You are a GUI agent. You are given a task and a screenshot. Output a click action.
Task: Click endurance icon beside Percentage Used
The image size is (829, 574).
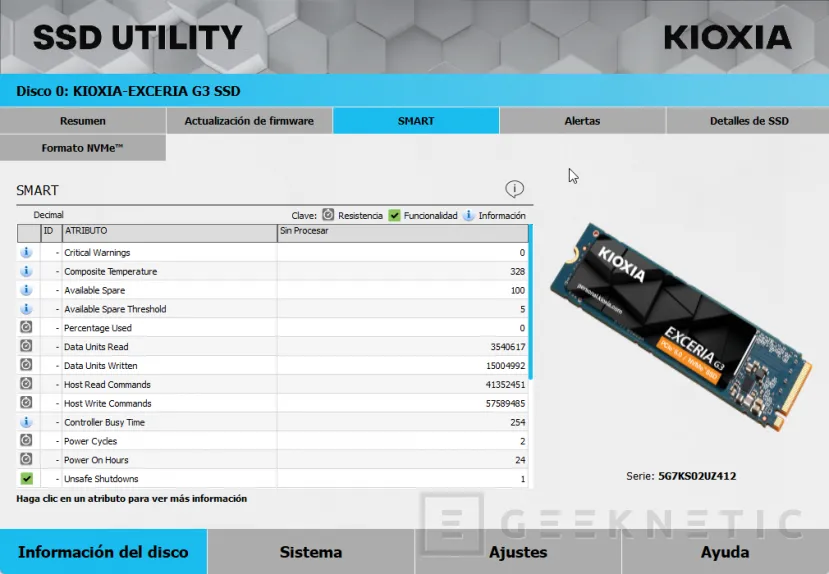point(26,327)
